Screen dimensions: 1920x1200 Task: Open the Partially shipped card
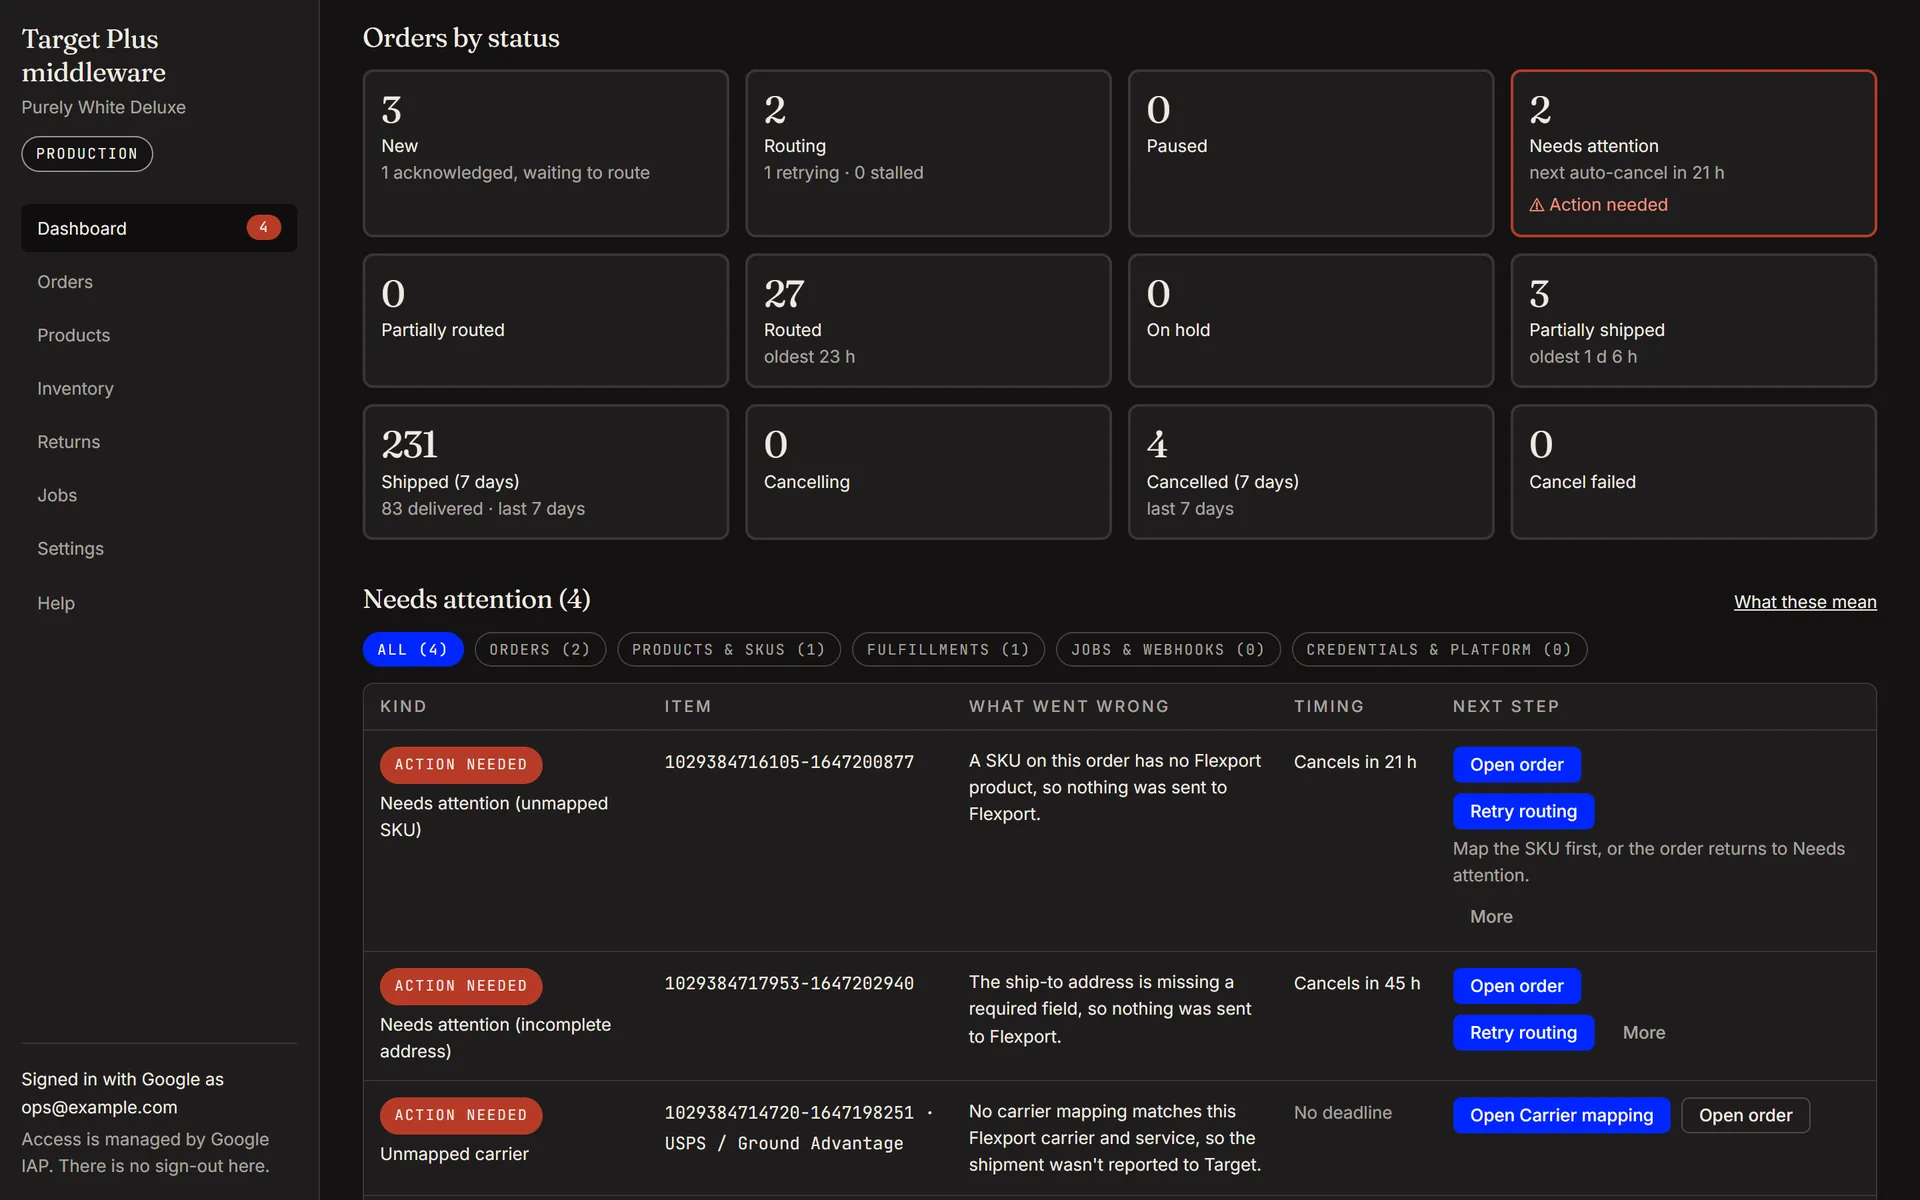tap(1693, 321)
